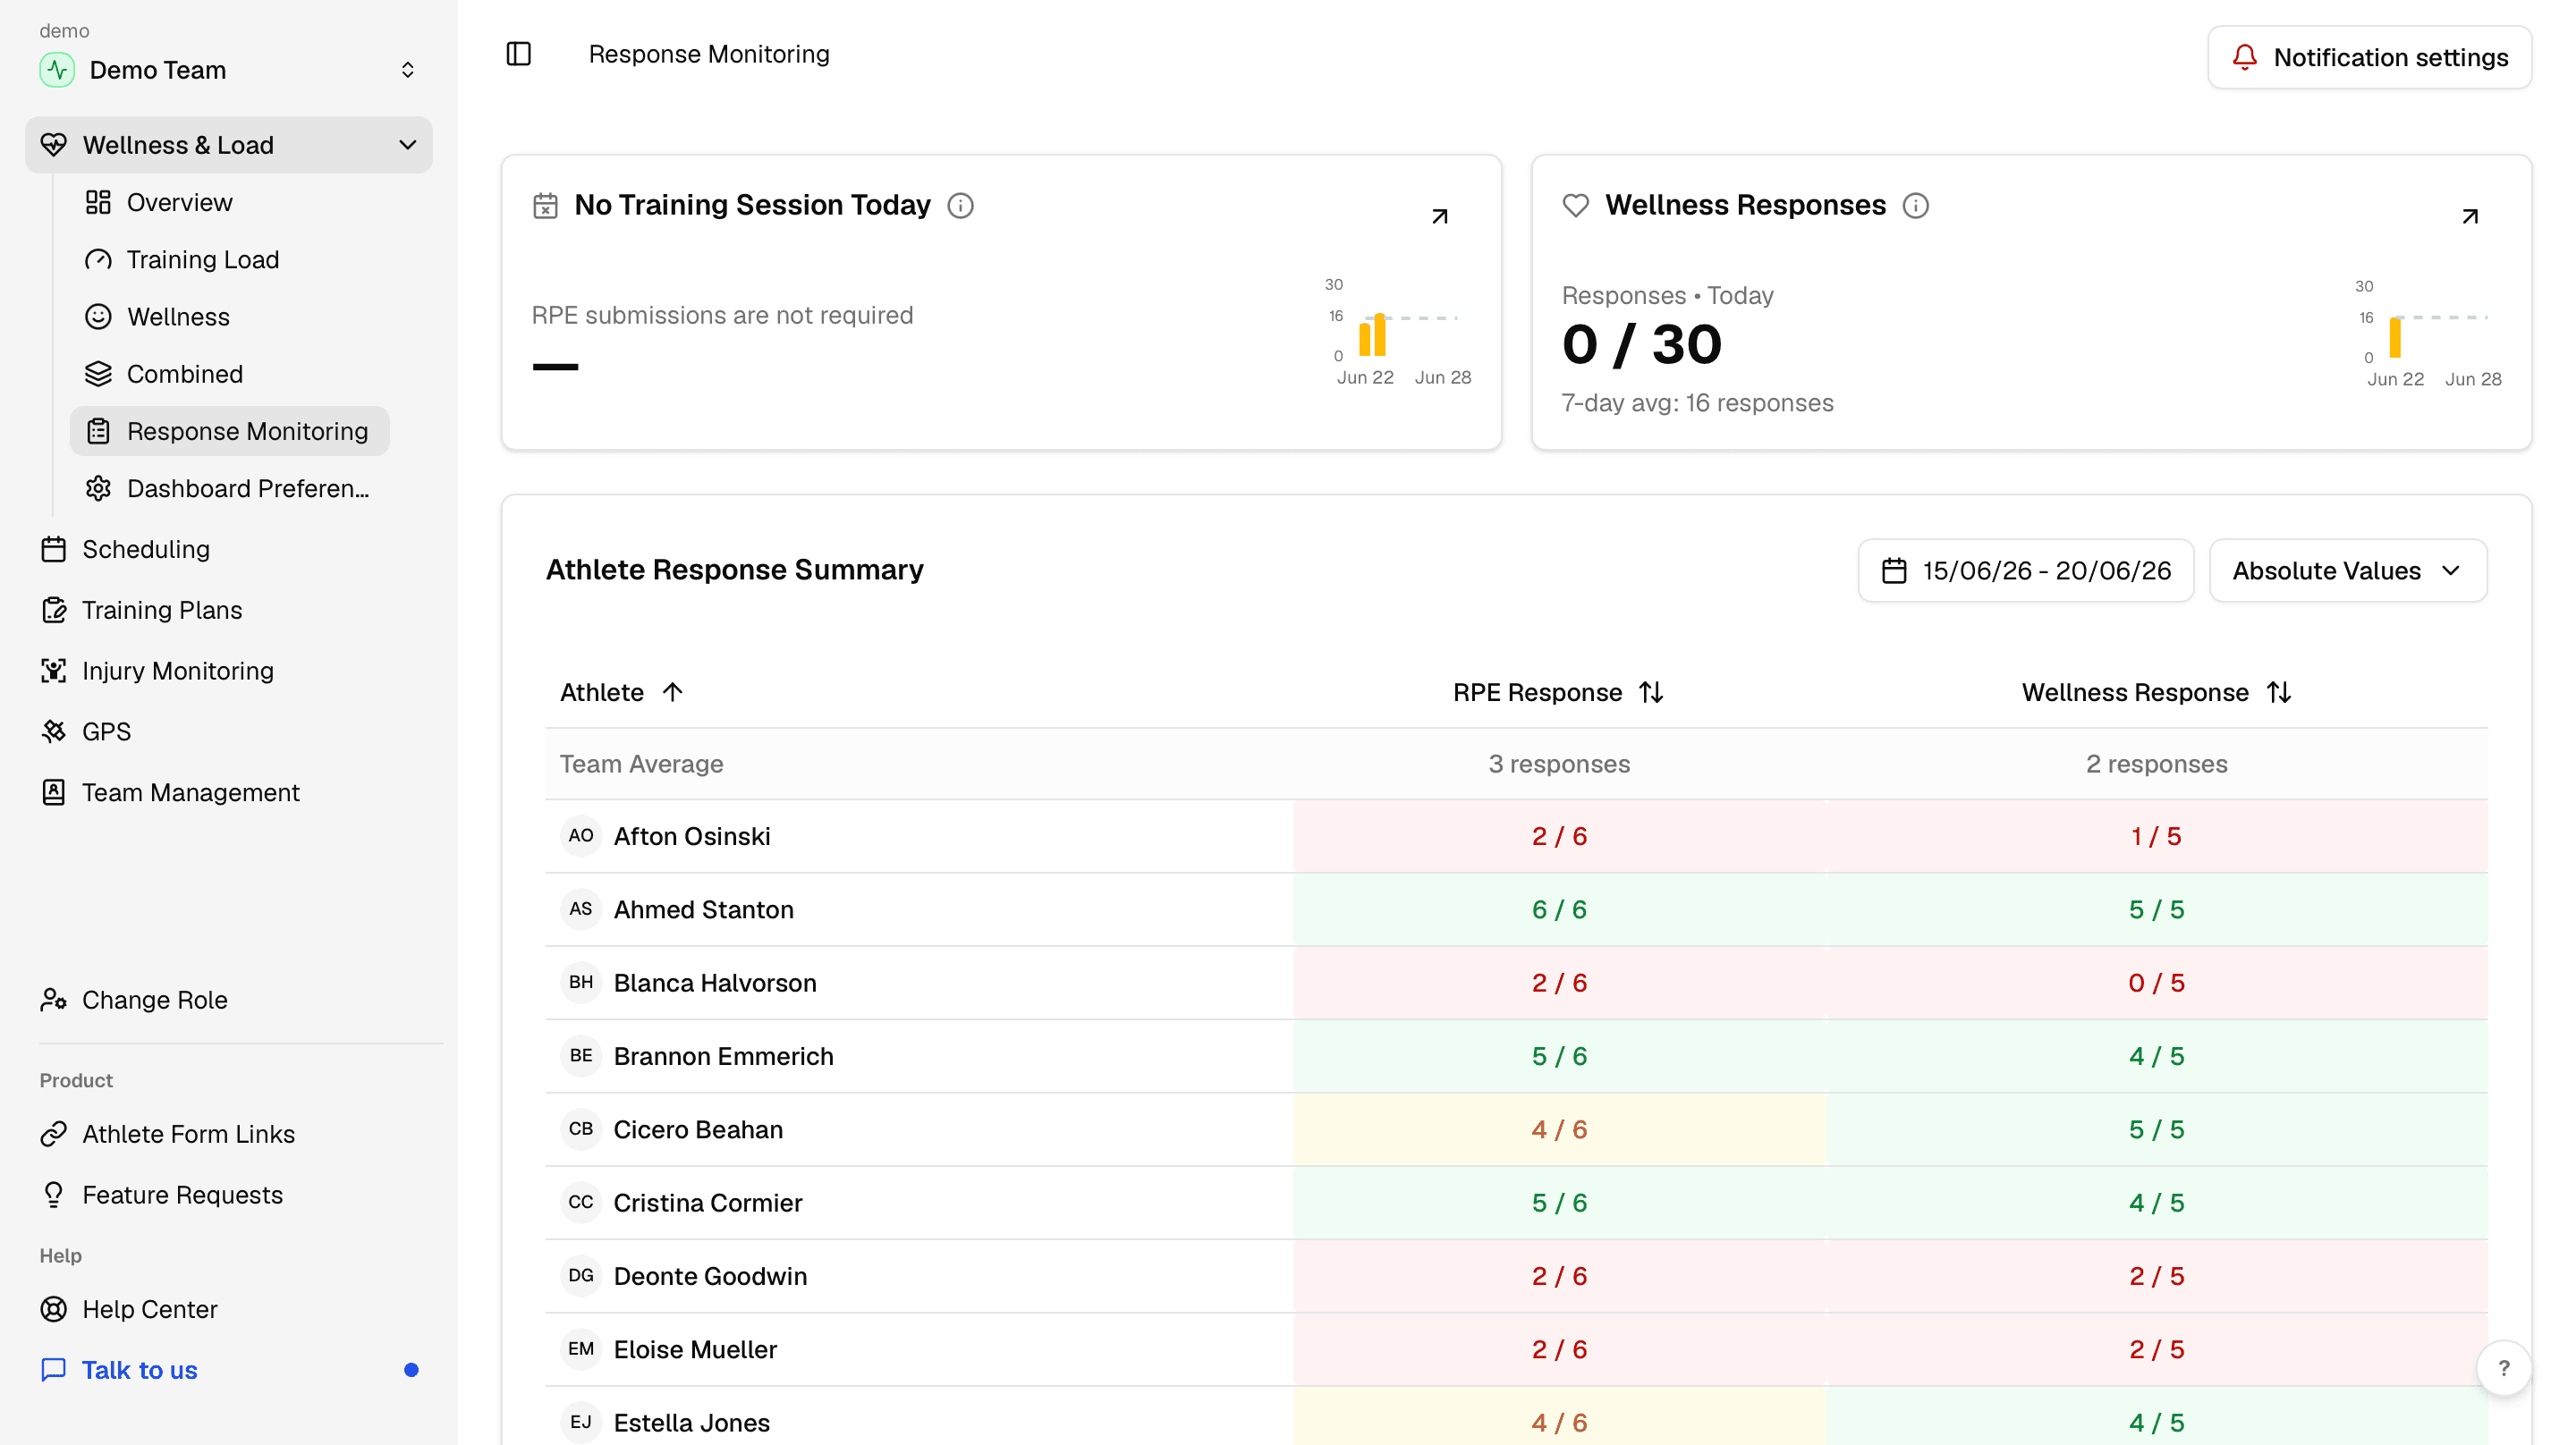
Task: Click the Team Management icon
Action: [x=54, y=792]
